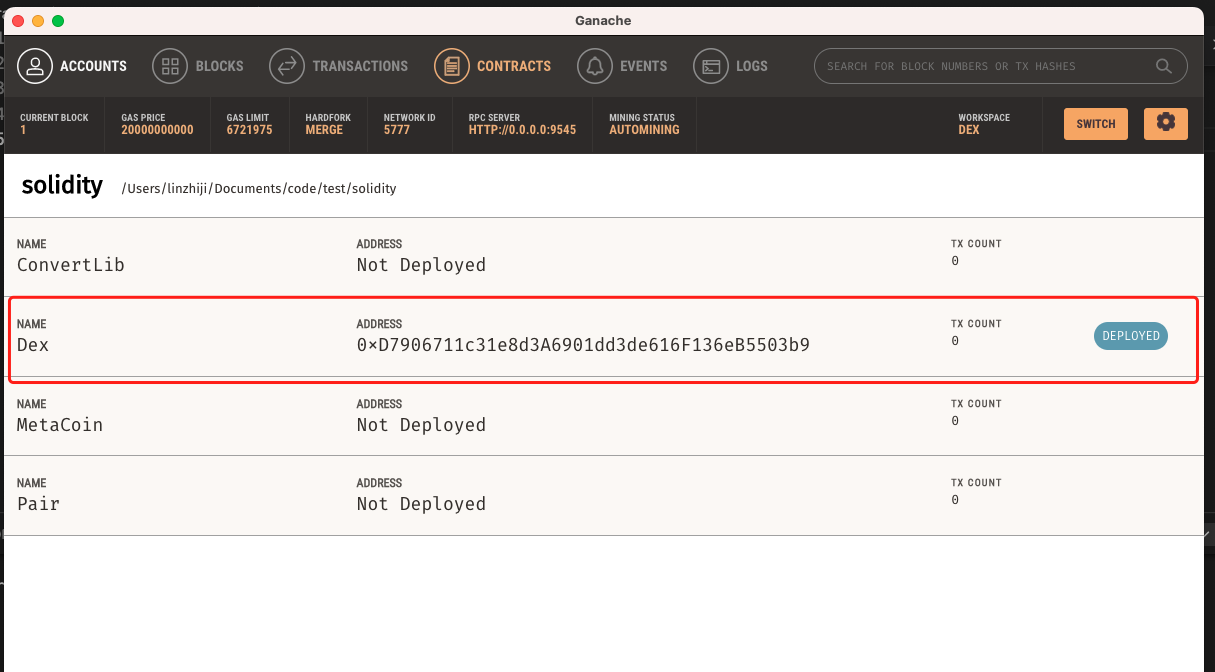Click the Logs terminal icon
Image resolution: width=1215 pixels, height=672 pixels.
[711, 66]
